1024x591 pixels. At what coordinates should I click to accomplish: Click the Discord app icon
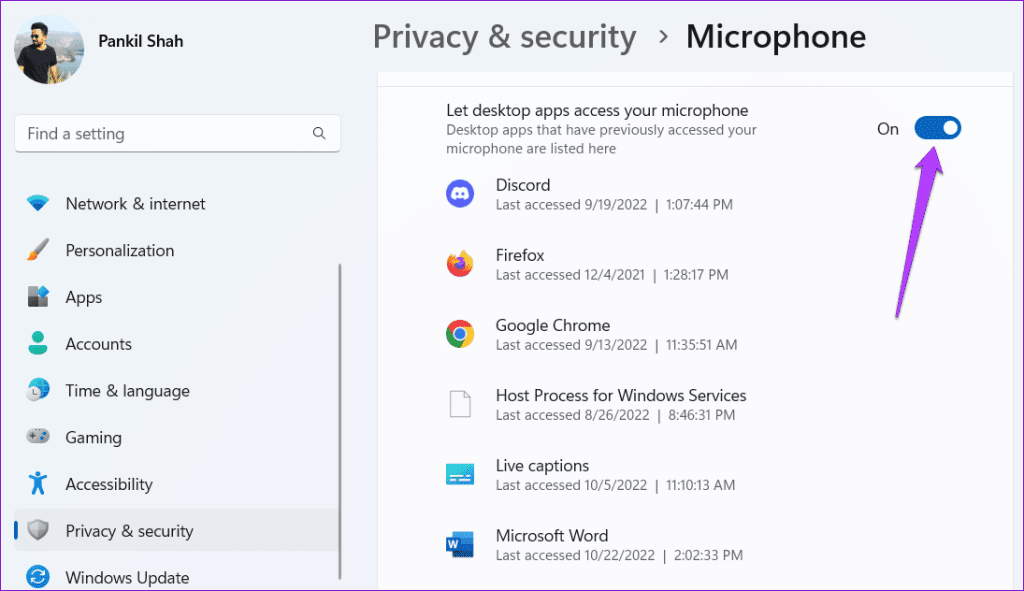460,193
